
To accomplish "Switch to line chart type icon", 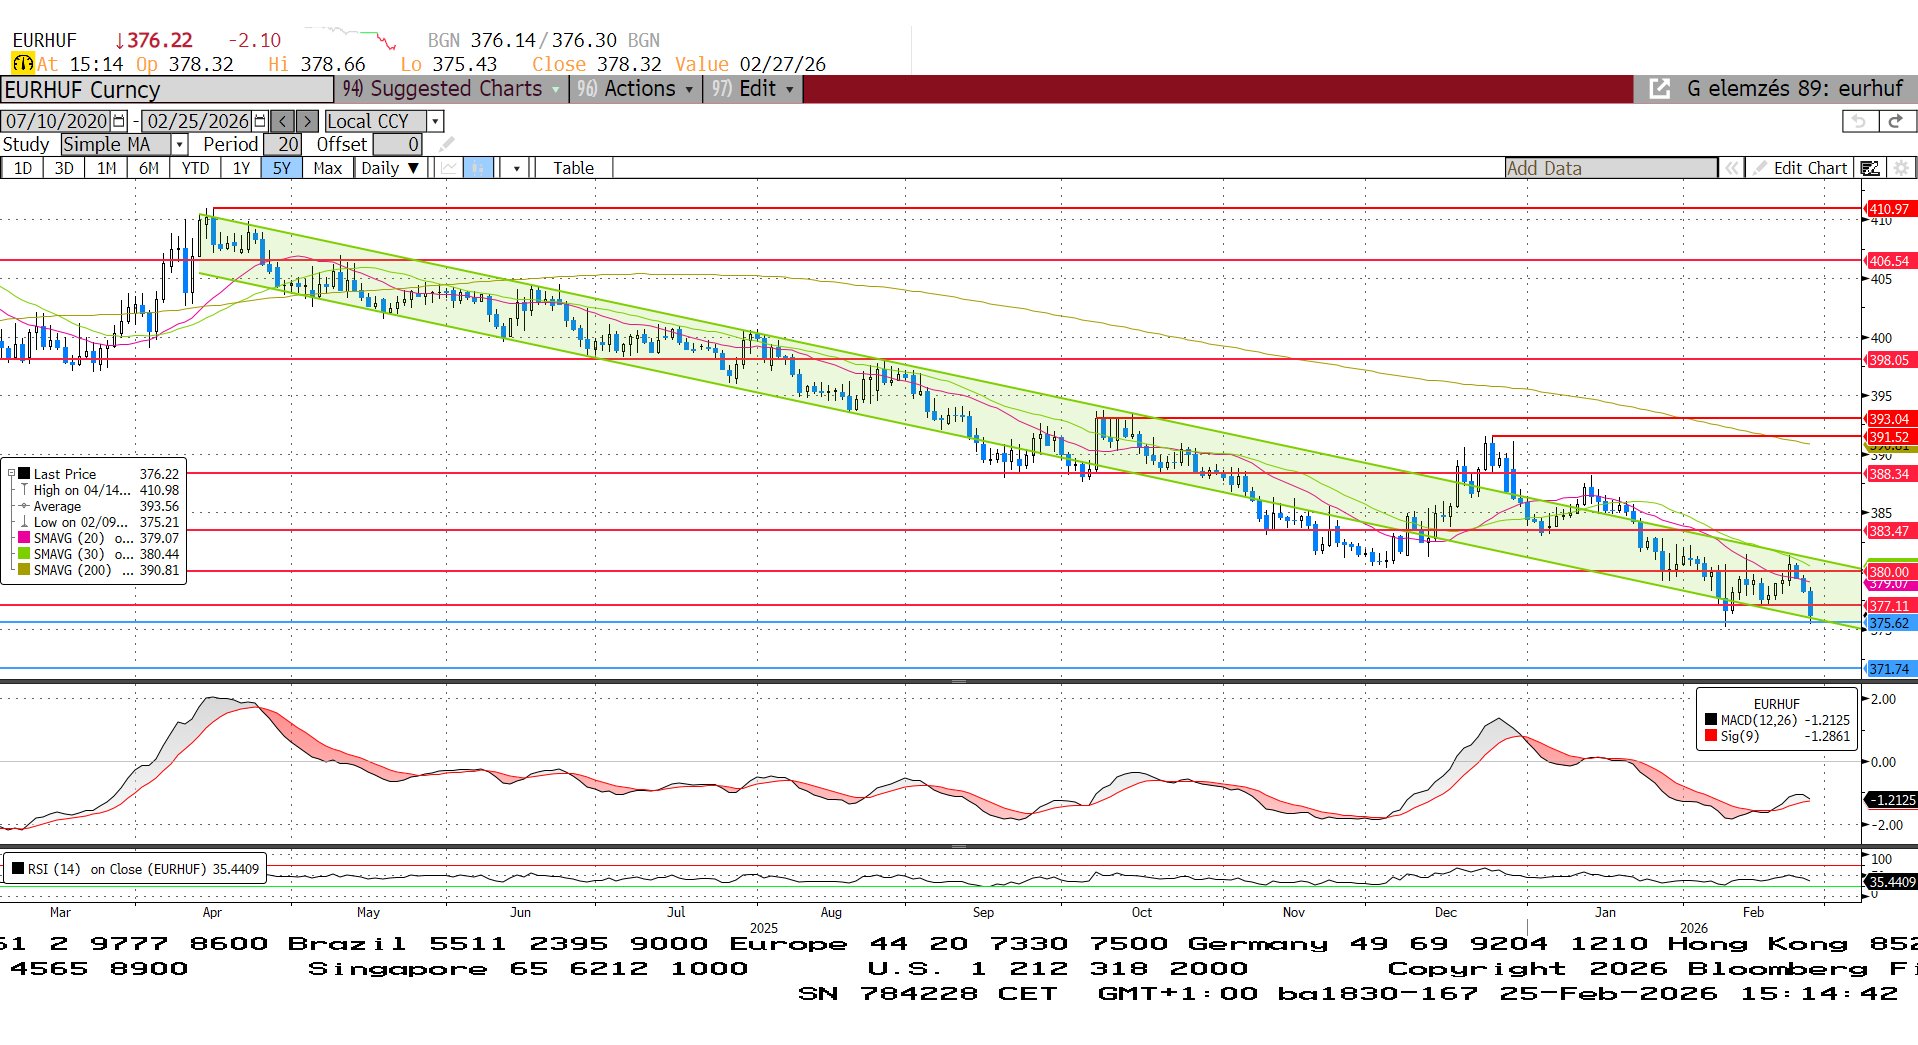I will tap(449, 168).
